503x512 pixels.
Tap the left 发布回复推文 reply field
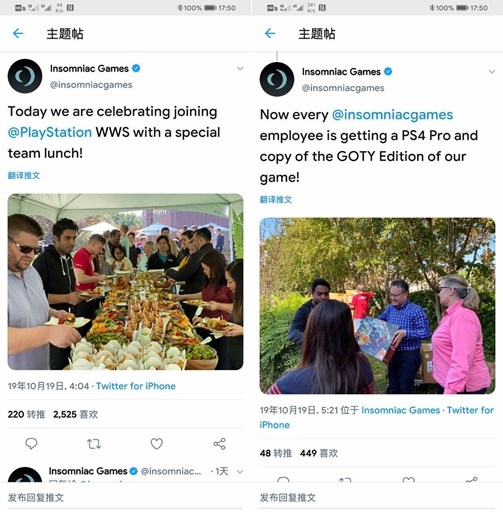(125, 498)
